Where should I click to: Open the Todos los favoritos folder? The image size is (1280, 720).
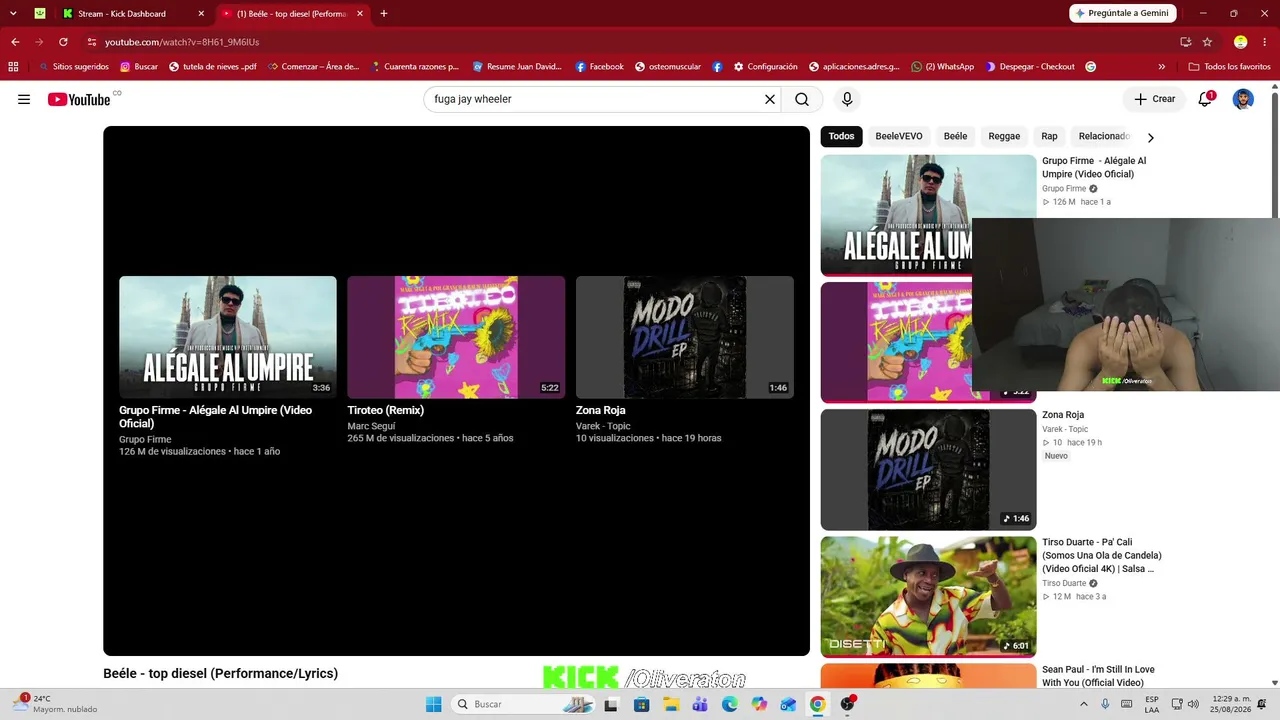click(x=1229, y=67)
